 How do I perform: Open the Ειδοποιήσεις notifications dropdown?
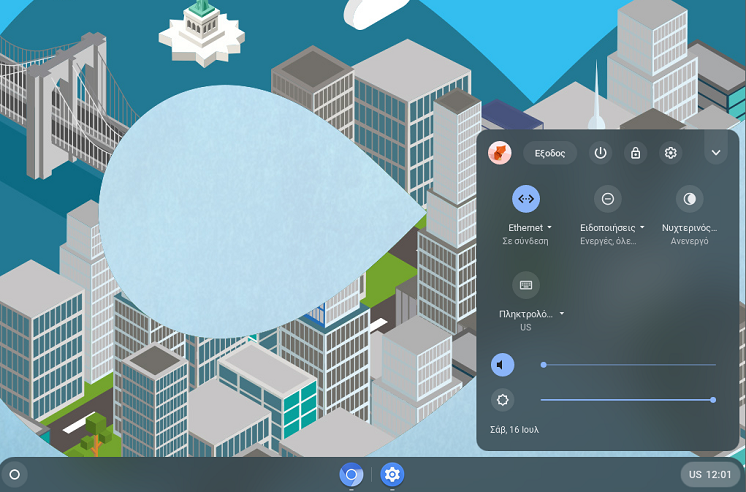[x=612, y=228]
